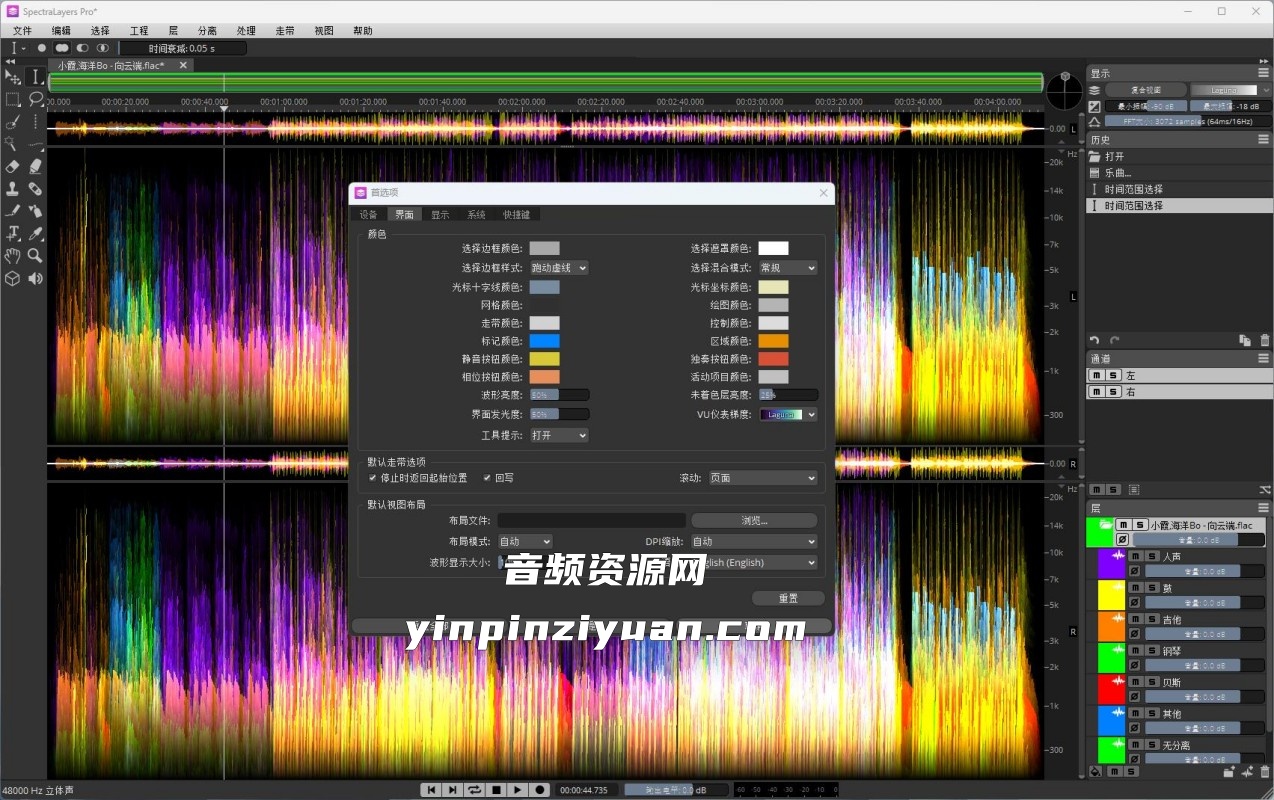Open the 滚动 dropdown set to 页面
The height and width of the screenshot is (800, 1274).
(763, 478)
